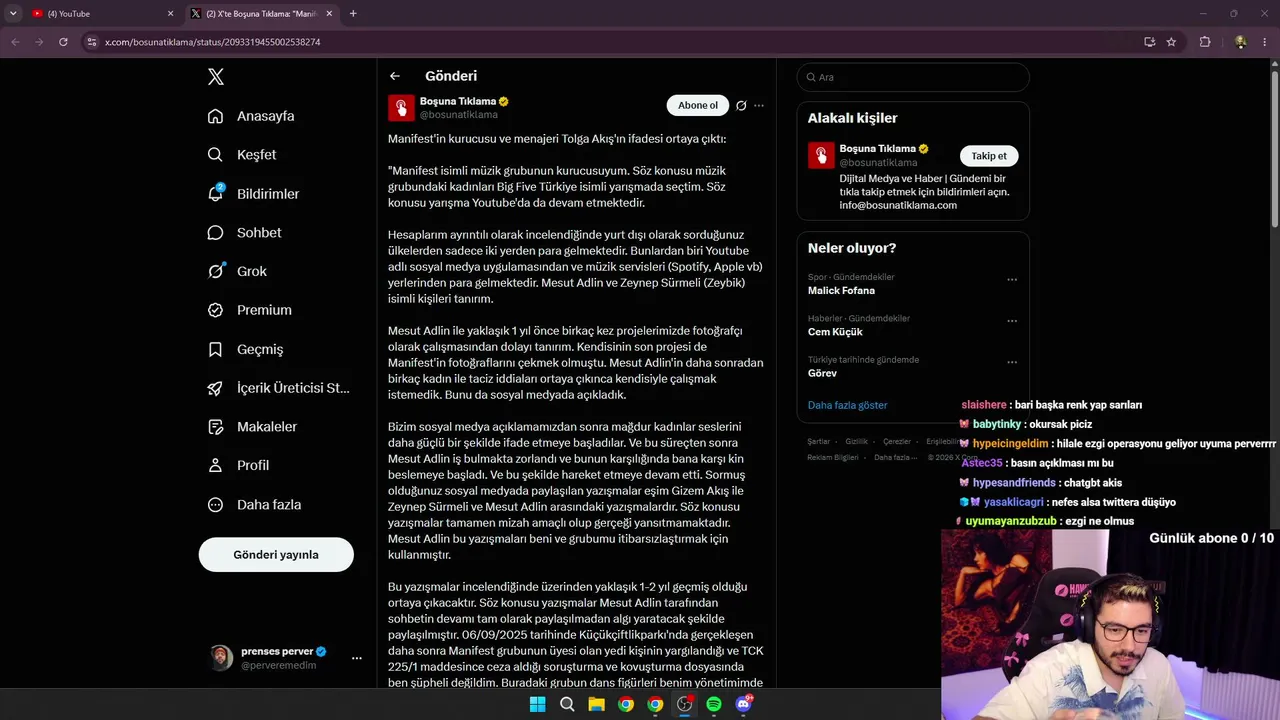This screenshot has width=1280, height=720.
Task: Click Boşuna Tıklama avatar on the post
Action: coord(401,107)
